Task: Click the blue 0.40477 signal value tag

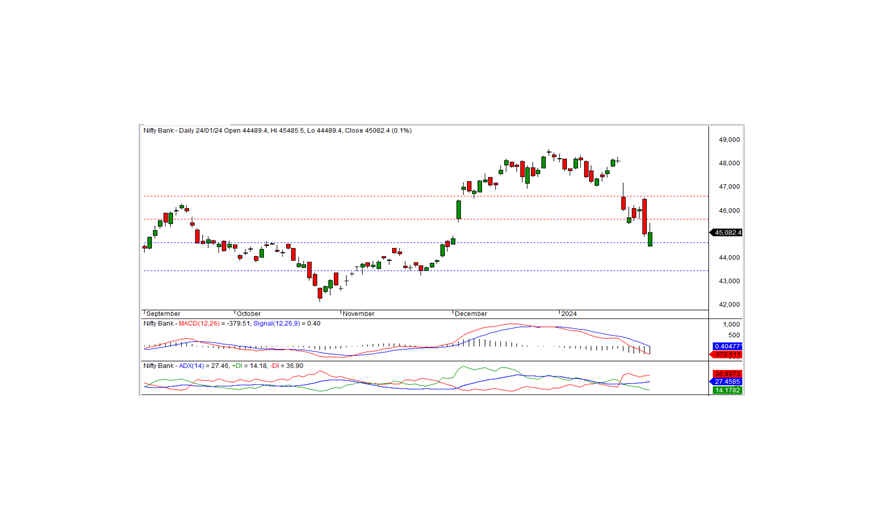Action: pyautogui.click(x=727, y=346)
